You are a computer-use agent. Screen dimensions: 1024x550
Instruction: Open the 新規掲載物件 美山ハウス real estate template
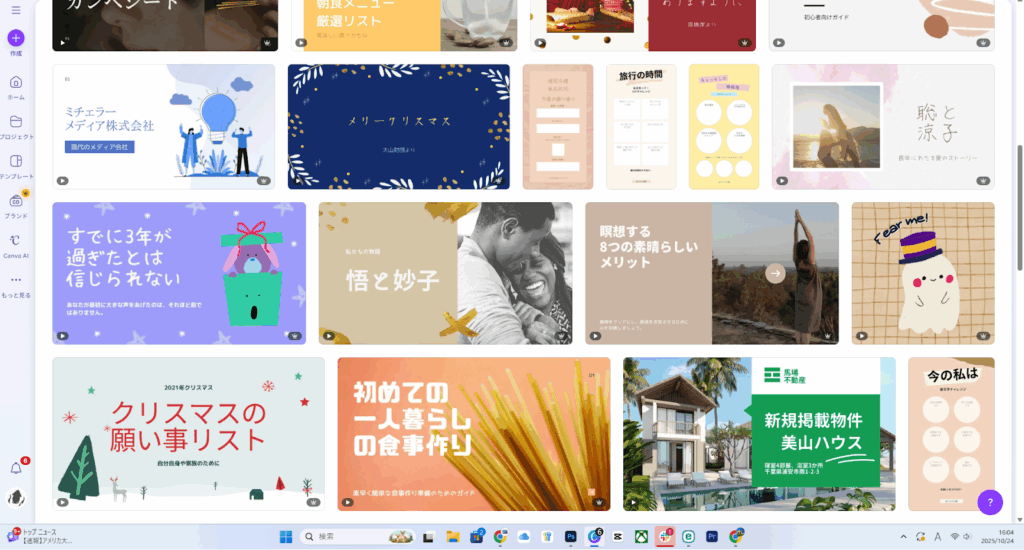[x=758, y=434]
